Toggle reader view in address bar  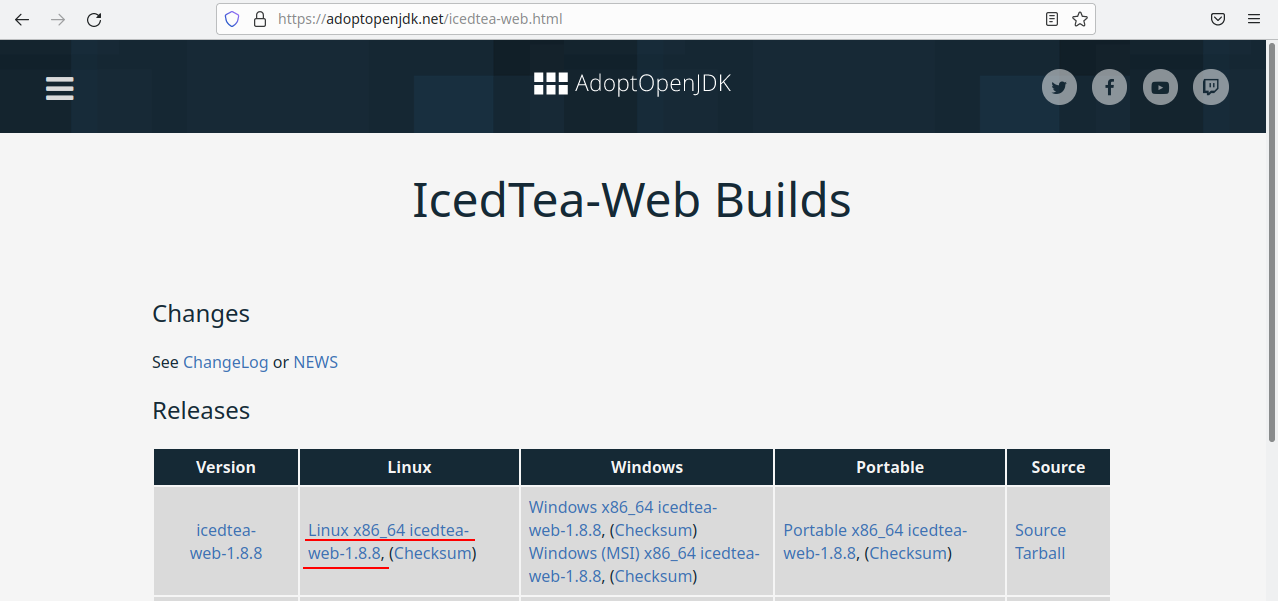pos(1052,19)
